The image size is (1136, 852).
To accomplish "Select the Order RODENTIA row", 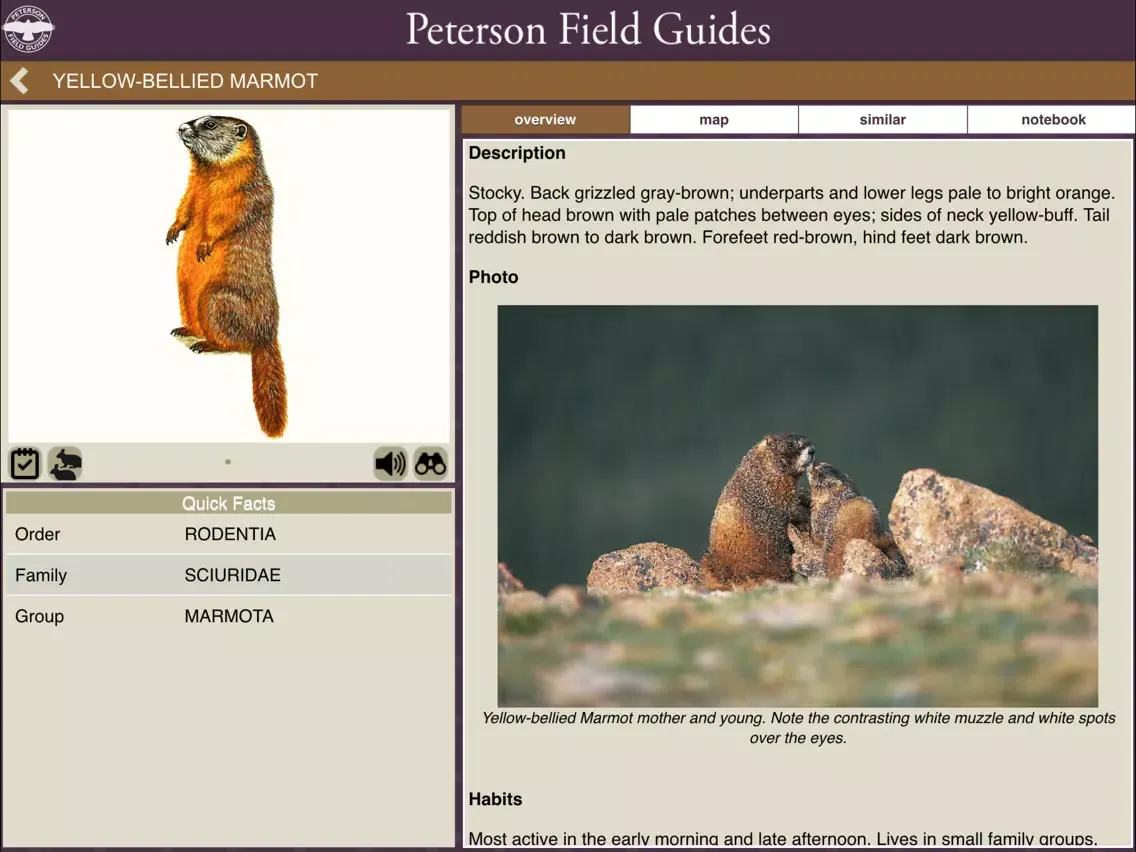I will [x=229, y=534].
